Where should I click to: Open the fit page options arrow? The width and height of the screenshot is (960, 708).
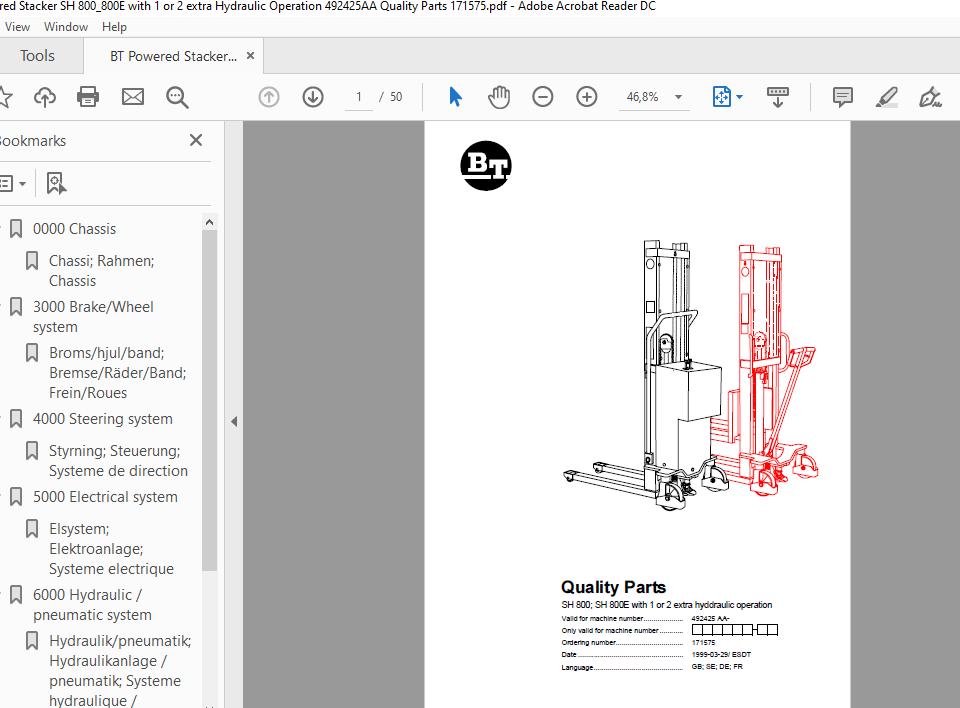click(x=740, y=97)
